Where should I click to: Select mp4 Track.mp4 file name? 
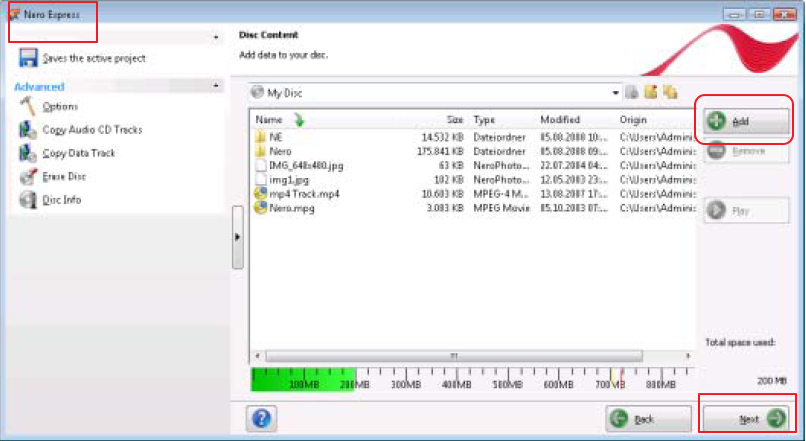304,194
